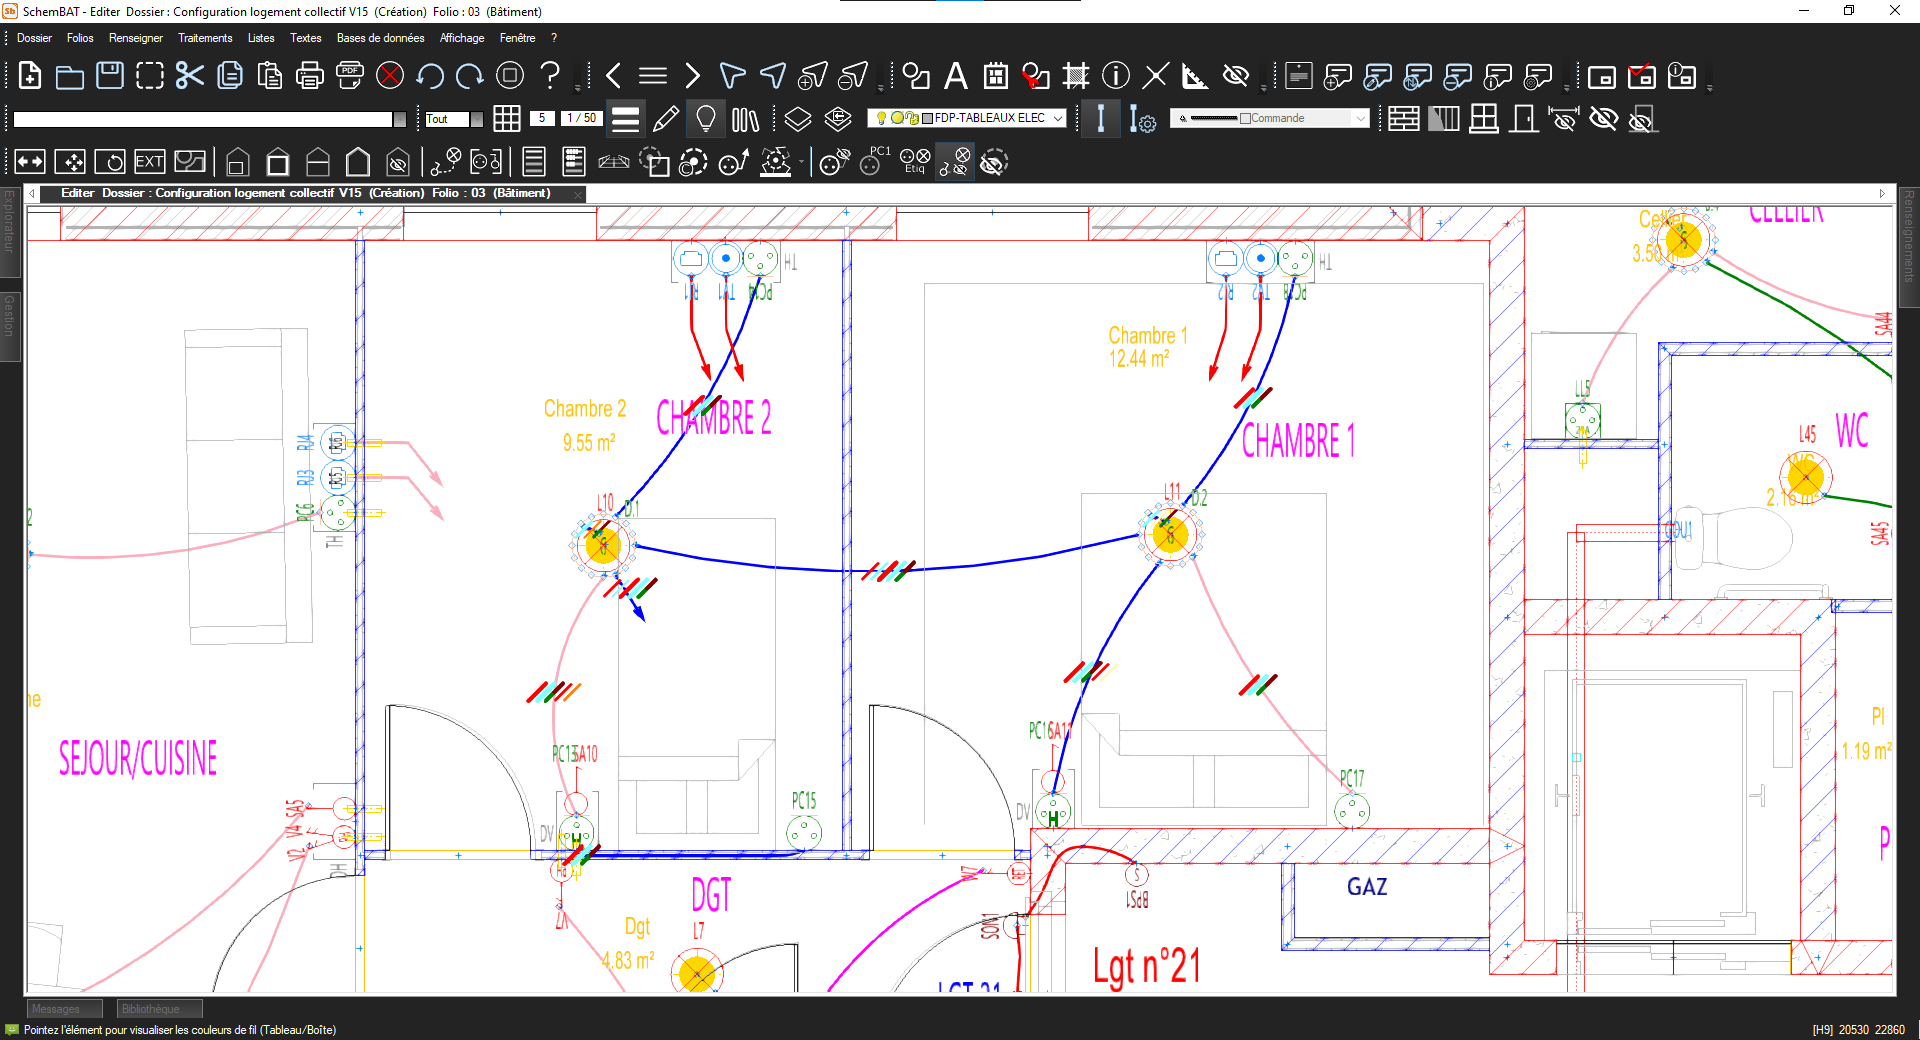Image resolution: width=1920 pixels, height=1040 pixels.
Task: Open help with the question mark icon
Action: coord(550,76)
